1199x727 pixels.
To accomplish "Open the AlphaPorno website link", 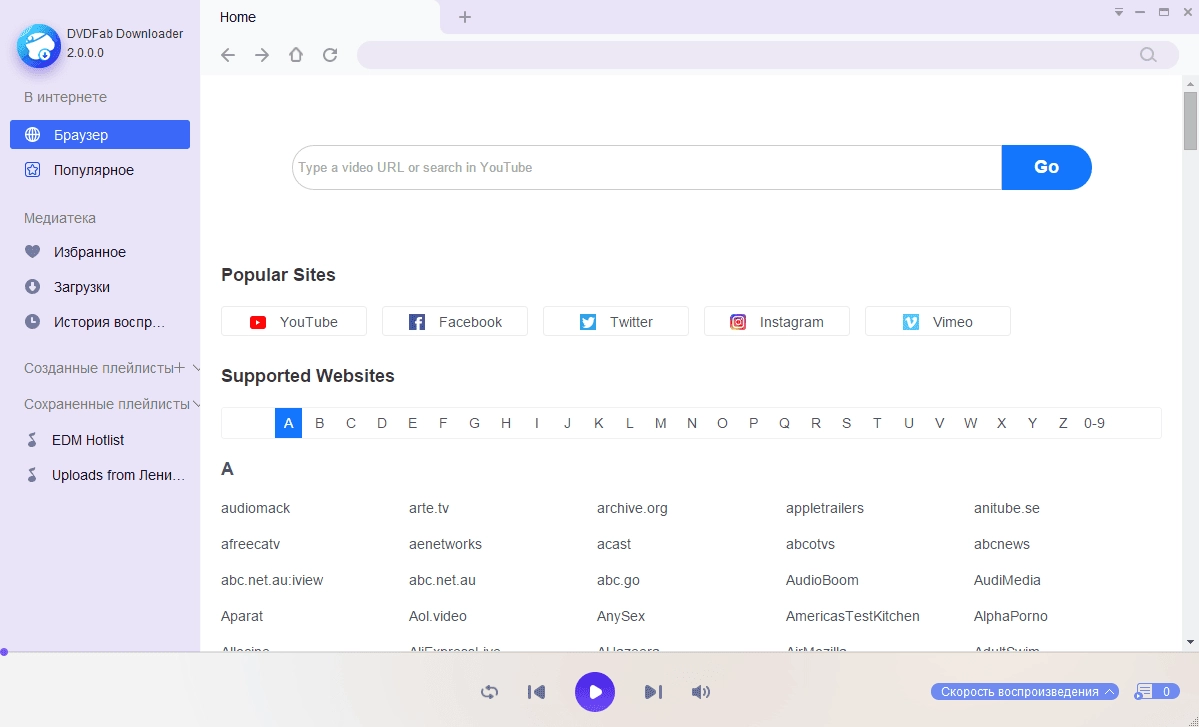I will pos(1011,616).
